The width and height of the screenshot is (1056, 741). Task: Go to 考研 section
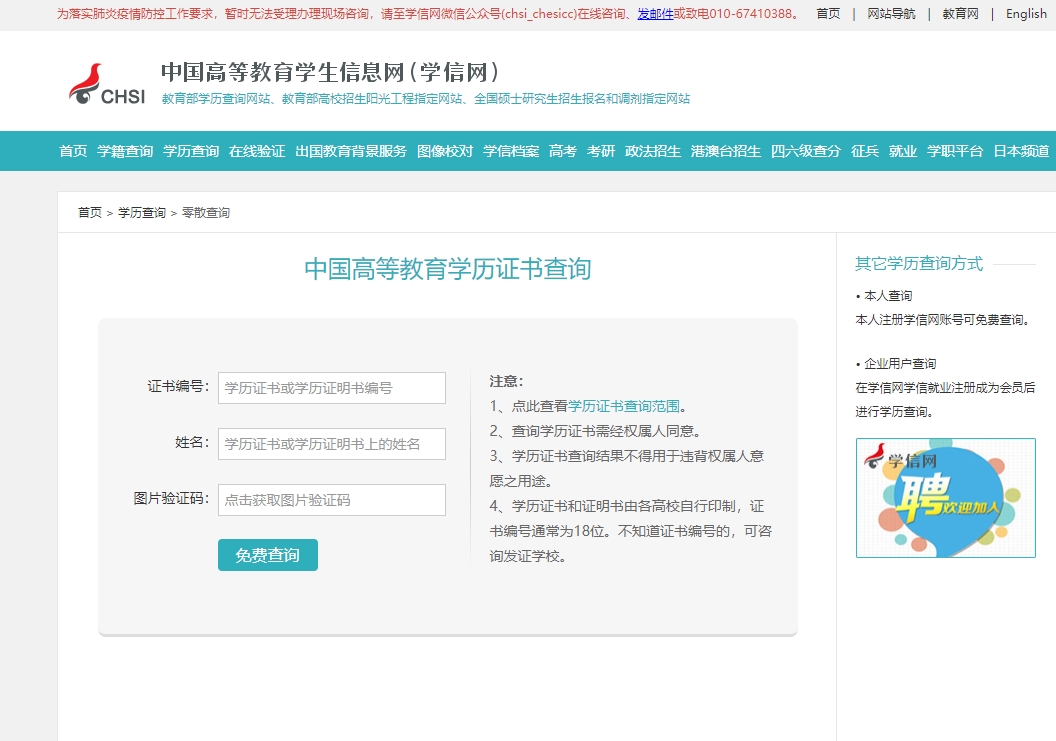[601, 151]
